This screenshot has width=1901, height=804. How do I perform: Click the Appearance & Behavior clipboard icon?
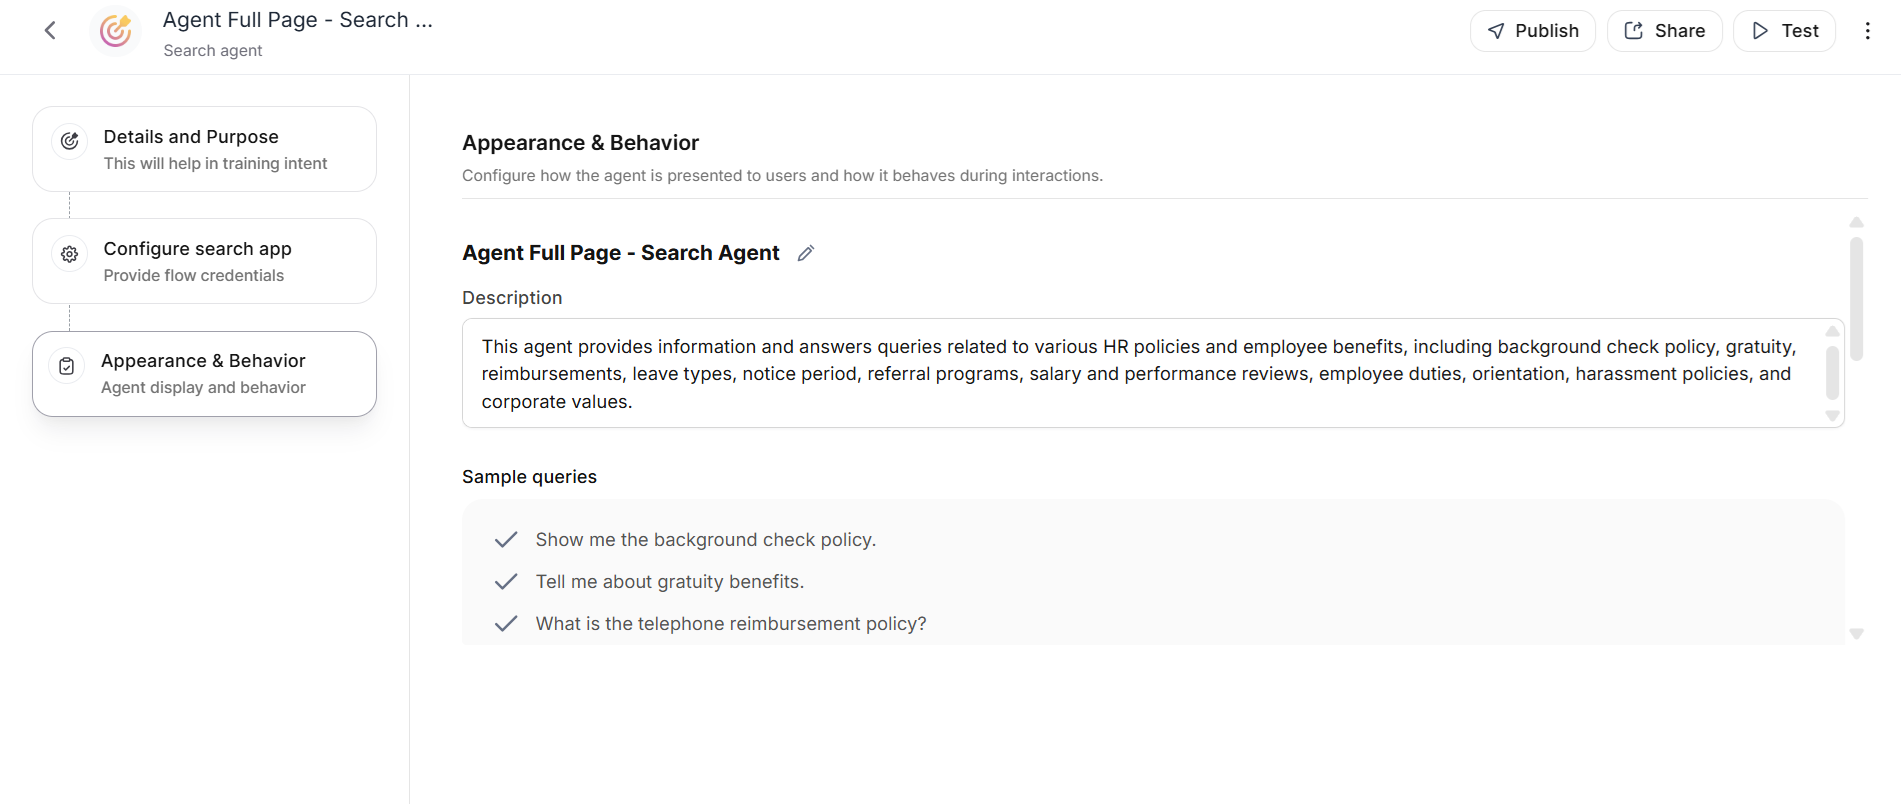click(67, 367)
